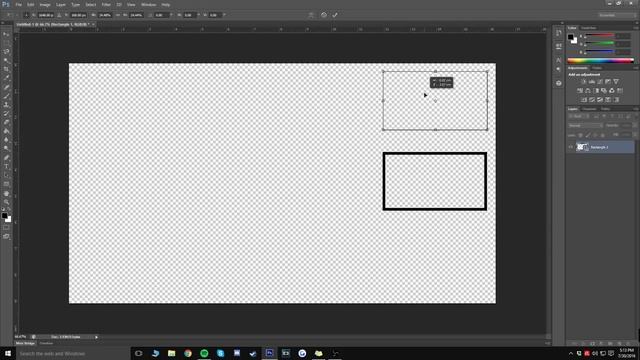Toggle lock transparent pixels
Screen dimensions: 640x360
(x=580, y=135)
